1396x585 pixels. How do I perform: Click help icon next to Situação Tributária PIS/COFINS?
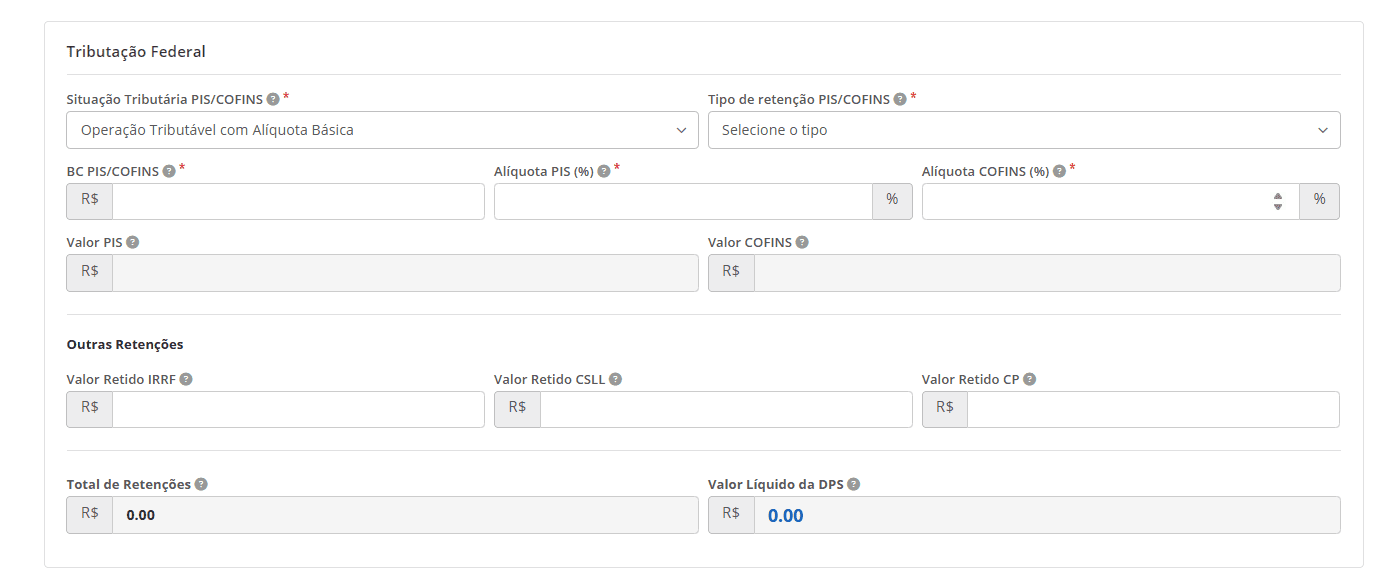coord(273,99)
